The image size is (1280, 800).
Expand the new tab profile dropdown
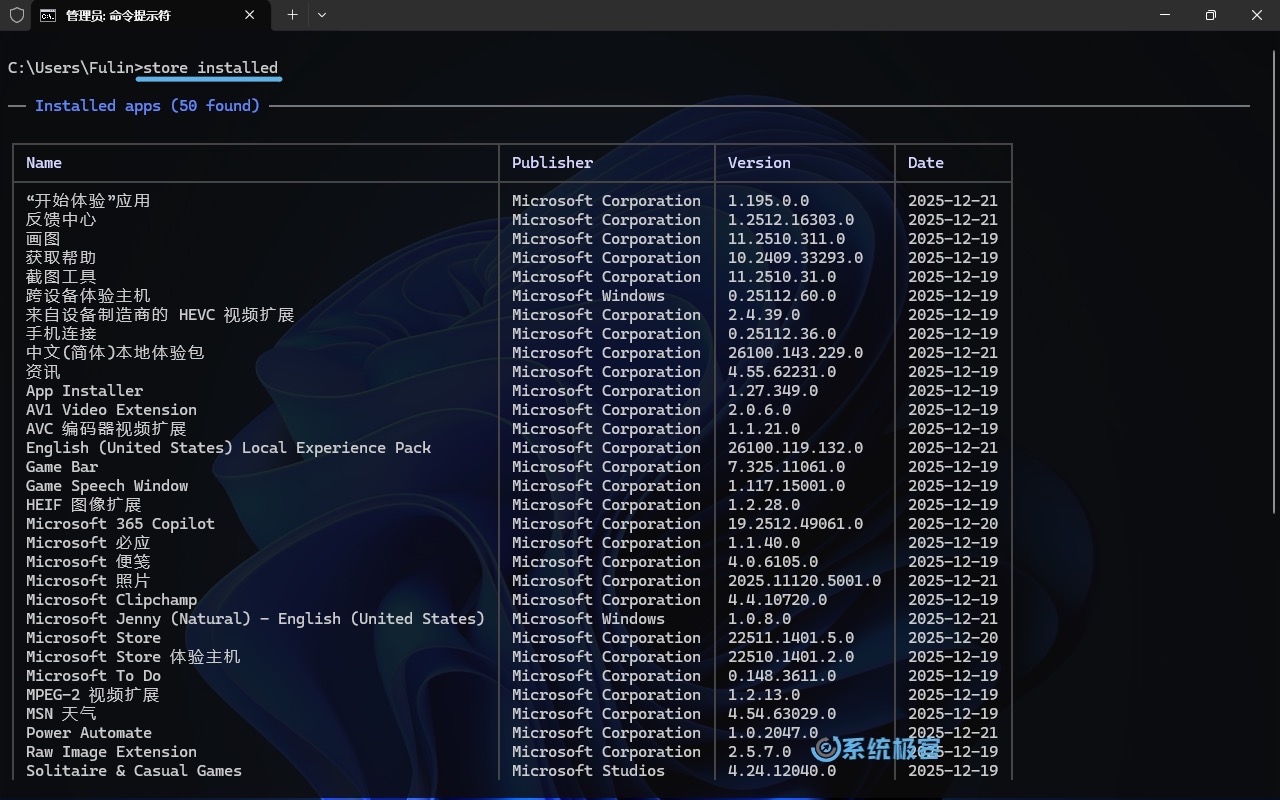[x=322, y=15]
